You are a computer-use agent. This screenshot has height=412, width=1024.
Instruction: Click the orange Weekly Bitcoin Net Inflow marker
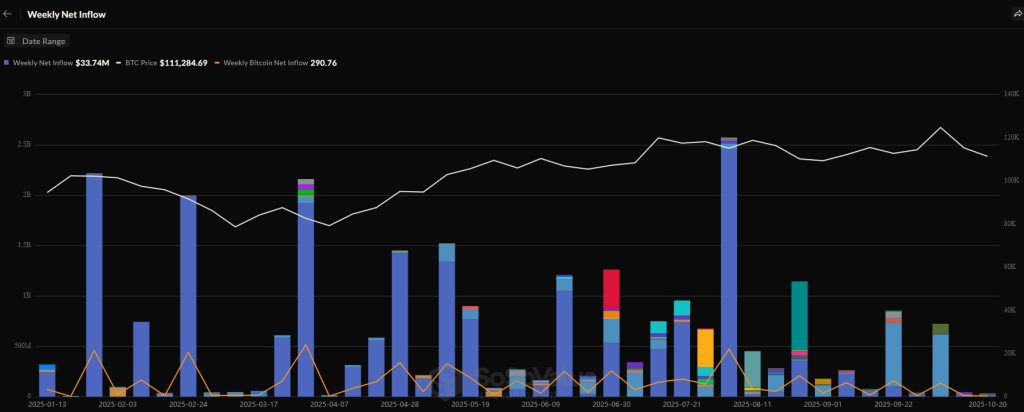216,63
